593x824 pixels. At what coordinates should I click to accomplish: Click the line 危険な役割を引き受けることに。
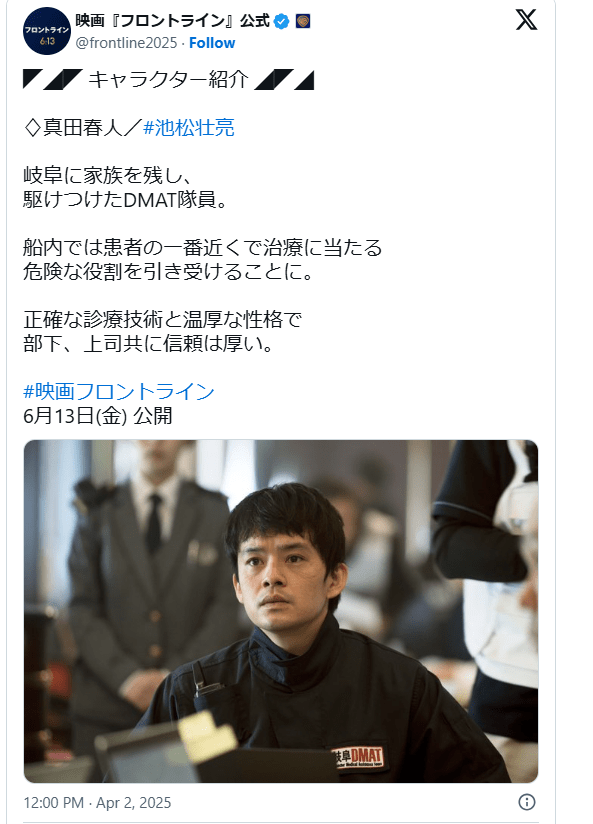point(168,272)
